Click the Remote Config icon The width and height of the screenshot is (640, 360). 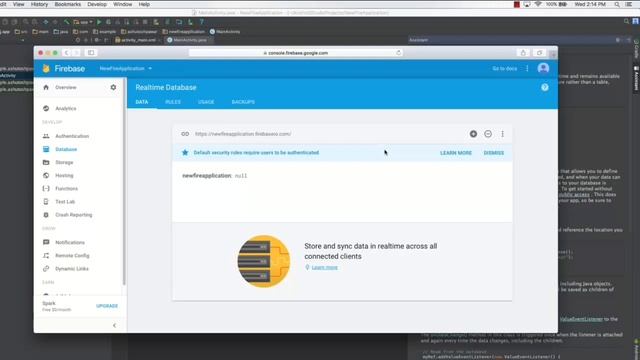coord(46,256)
